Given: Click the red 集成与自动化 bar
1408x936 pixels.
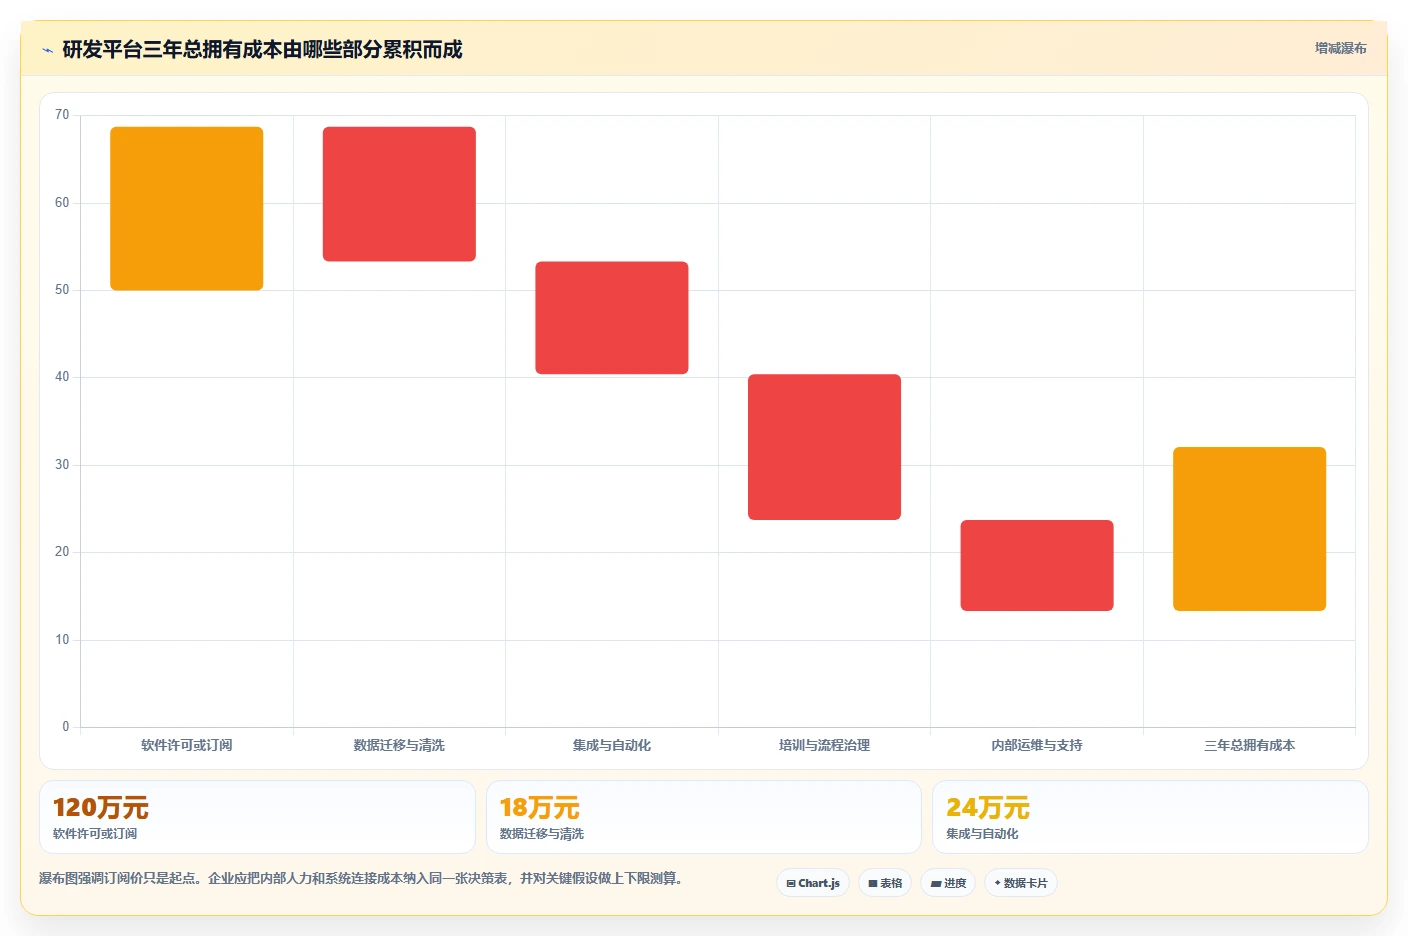Looking at the screenshot, I should pyautogui.click(x=612, y=318).
